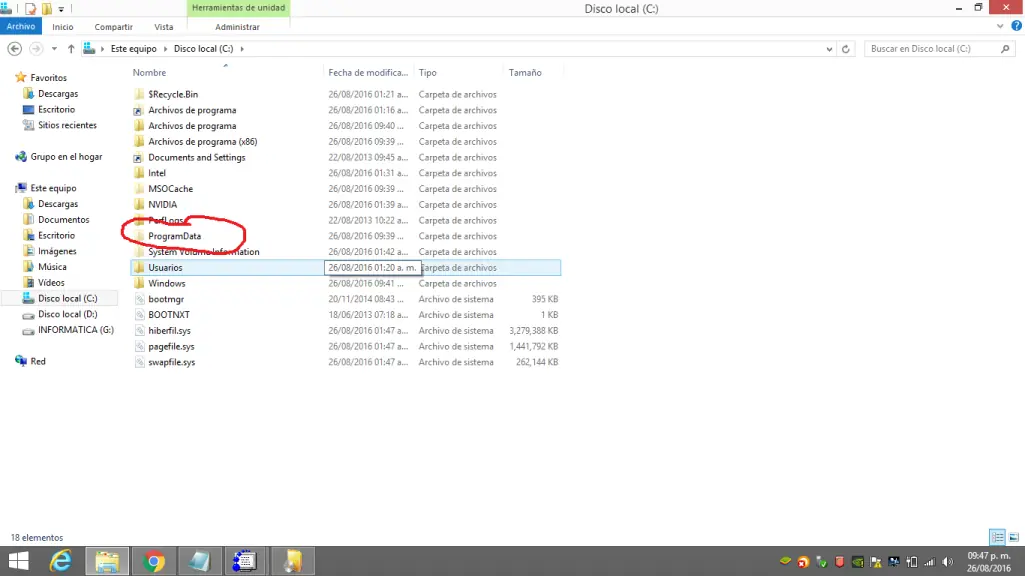Click the search magnifier icon
This screenshot has height=576, width=1025.
click(x=1005, y=49)
